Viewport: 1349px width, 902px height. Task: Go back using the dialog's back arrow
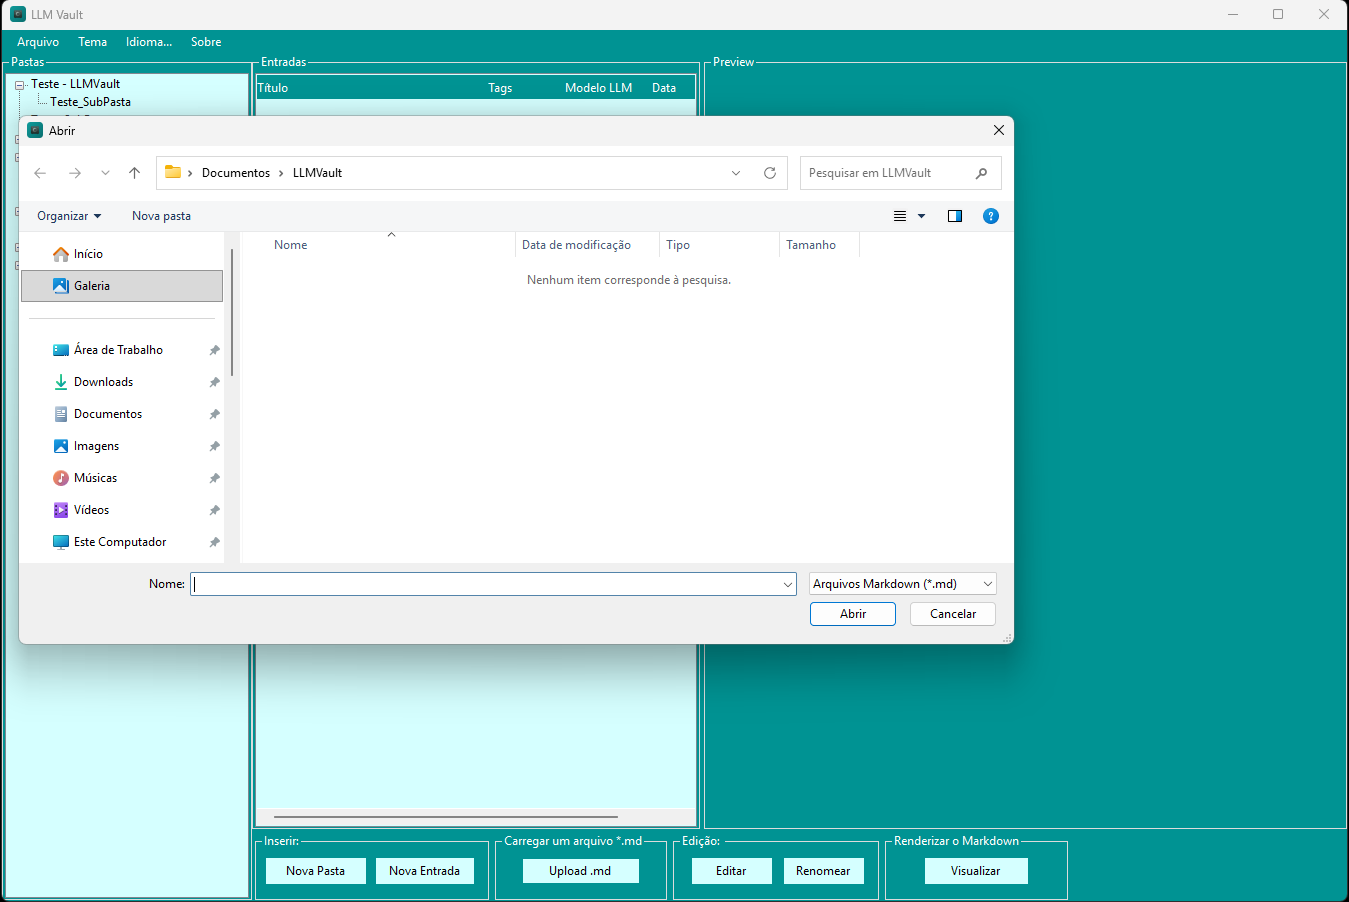pos(40,173)
